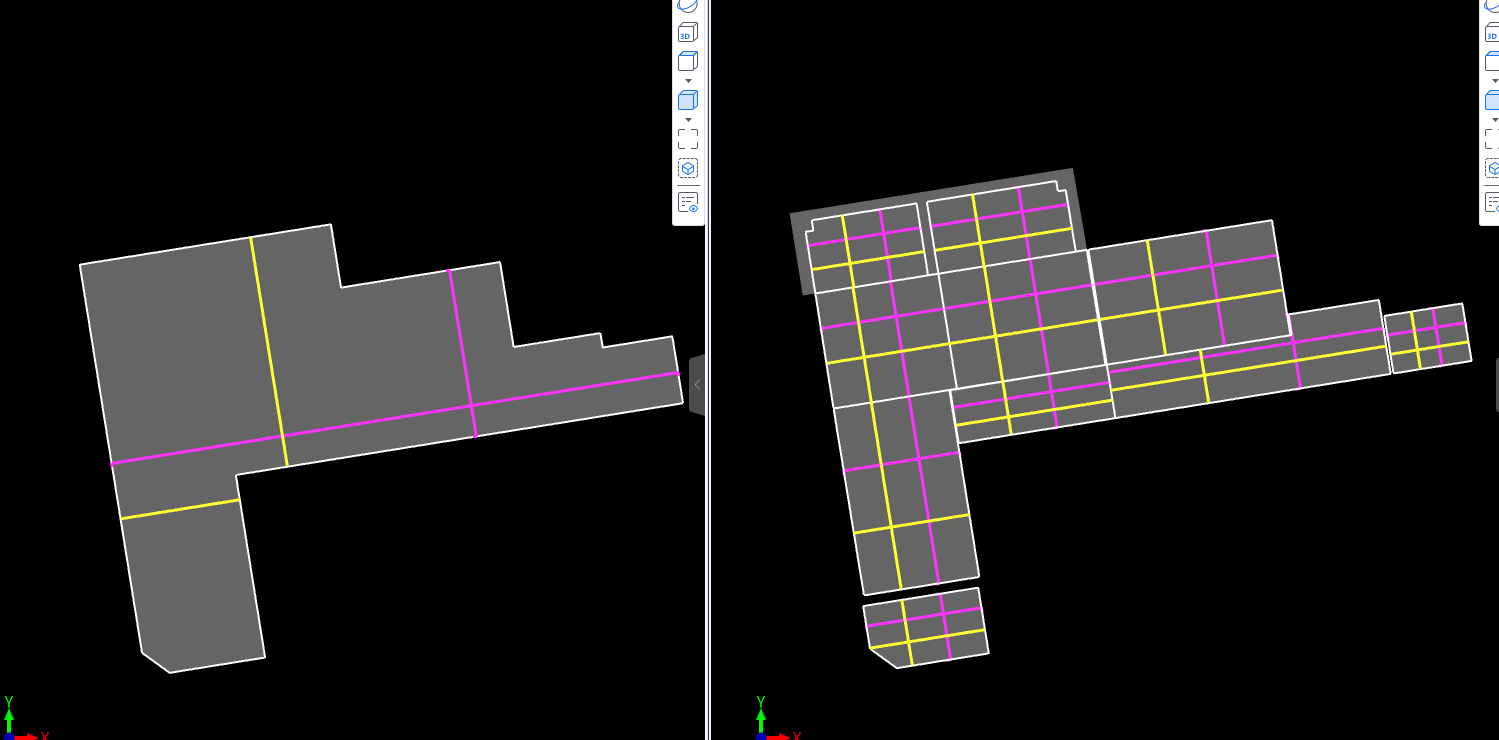This screenshot has height=740, width=1499.
Task: Click the top-face view cube icon in left pane
Action: 687,61
